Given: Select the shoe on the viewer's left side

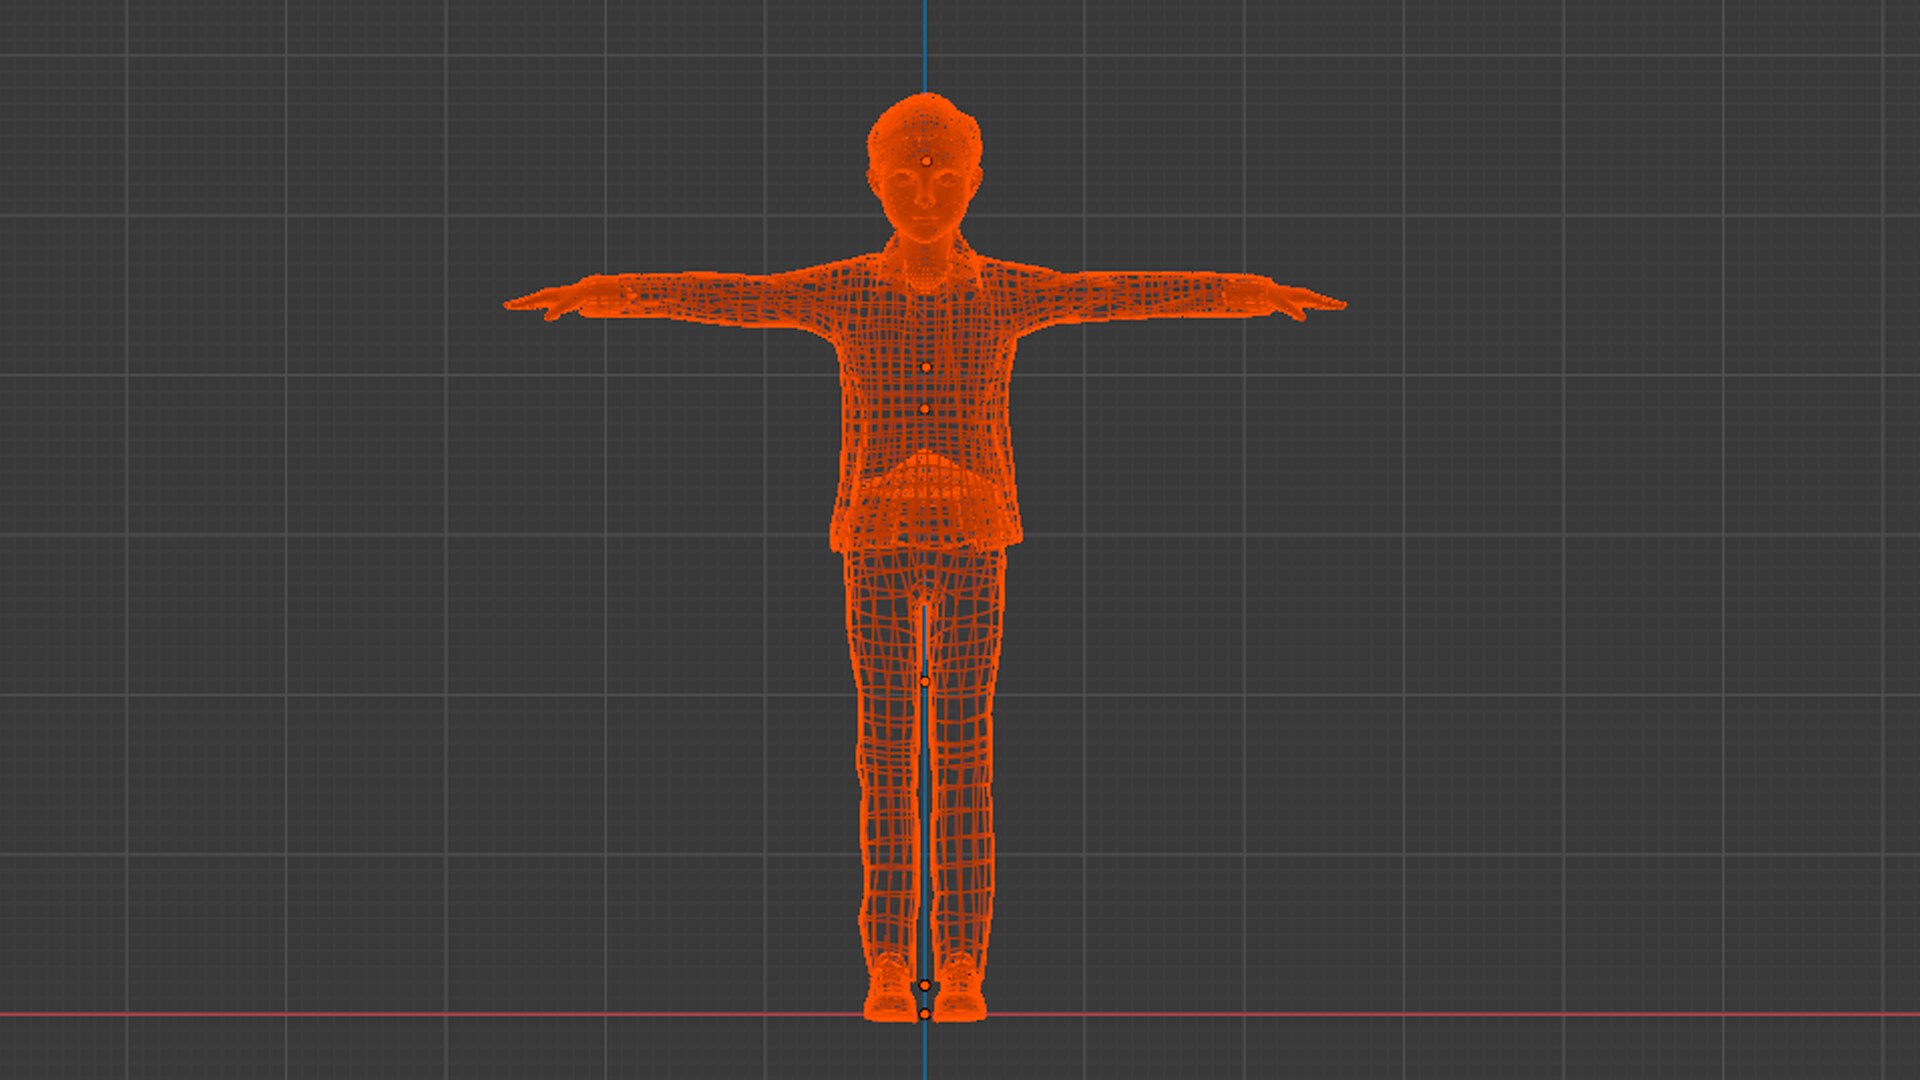Looking at the screenshot, I should click(890, 989).
